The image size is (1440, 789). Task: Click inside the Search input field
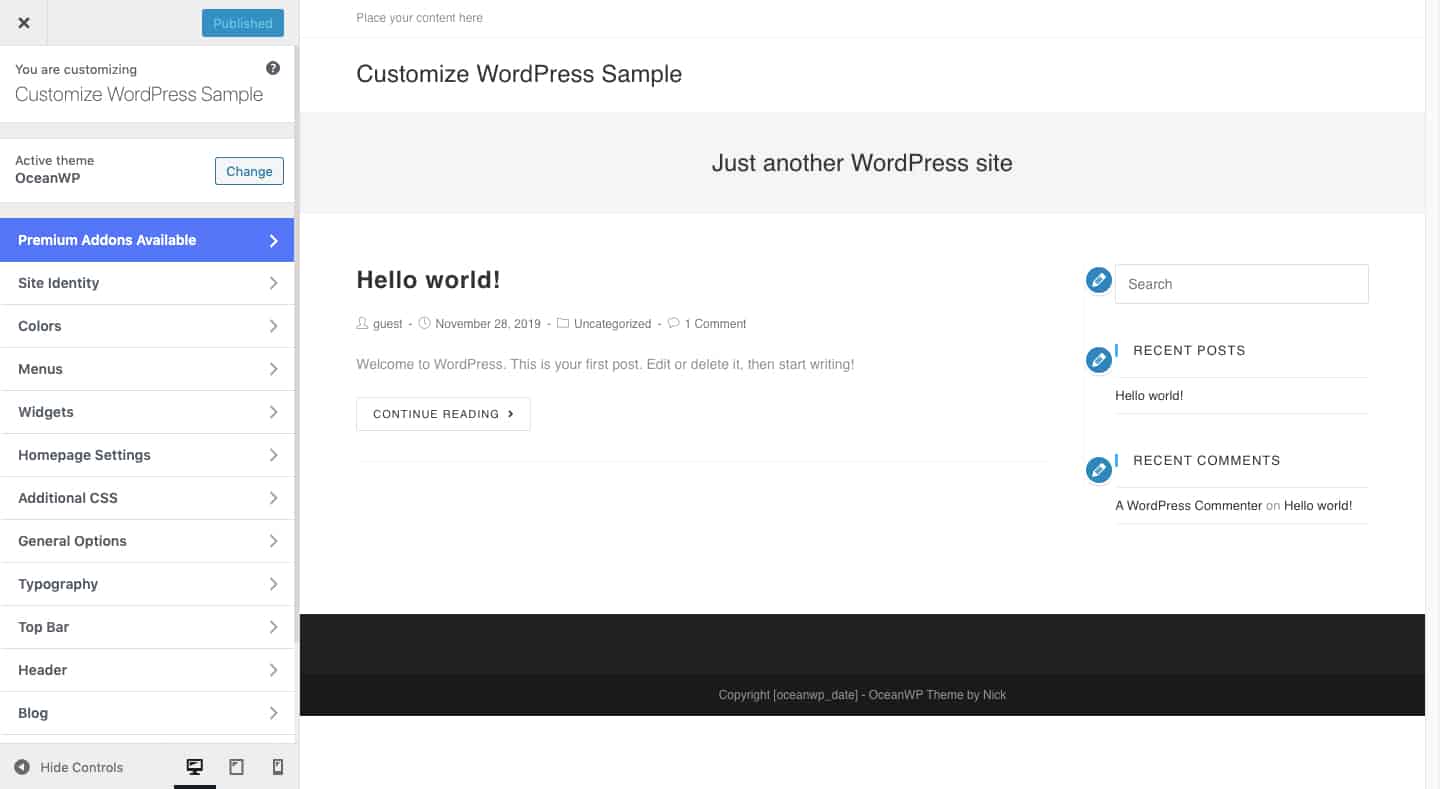click(1240, 284)
